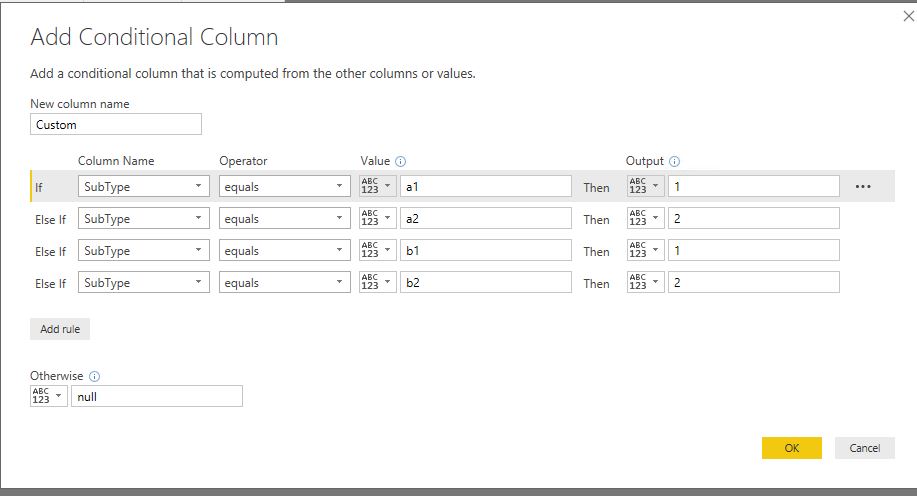Open the Column Name dropdown in the If row
917x496 pixels.
[x=144, y=186]
